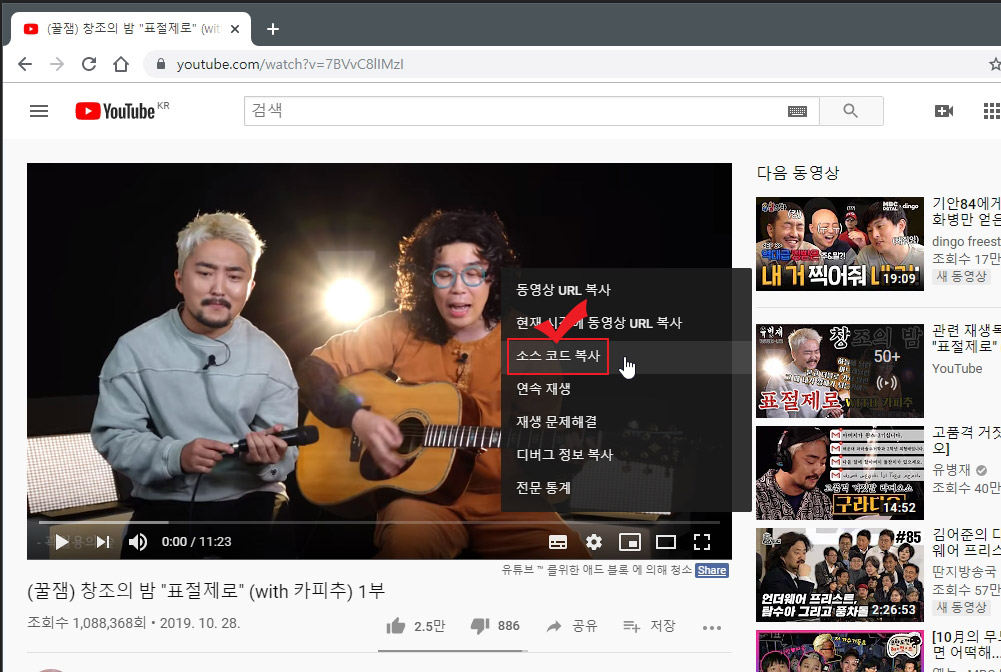
Task: Mute the video volume
Action: coord(138,542)
